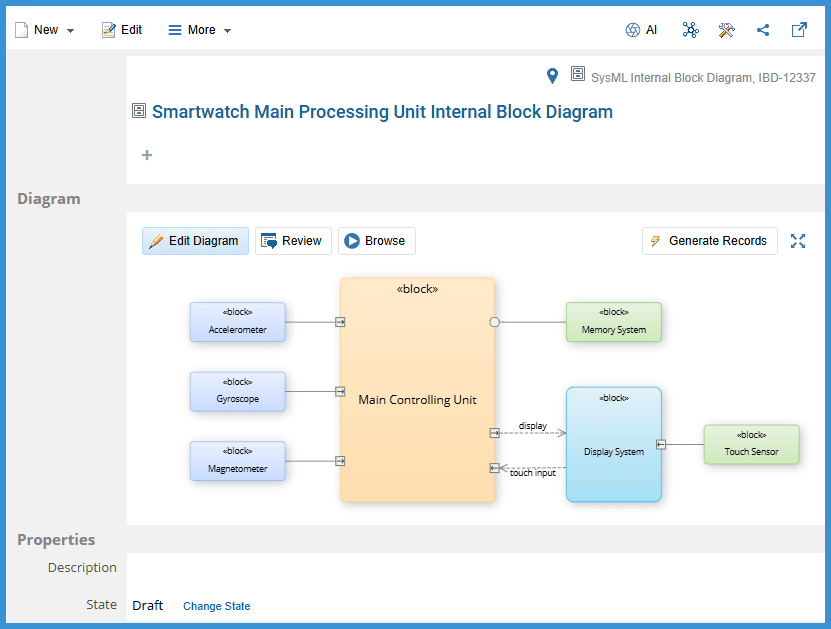Screen dimensions: 831x629
Task: Open the relationship graph icon
Action: (x=690, y=30)
